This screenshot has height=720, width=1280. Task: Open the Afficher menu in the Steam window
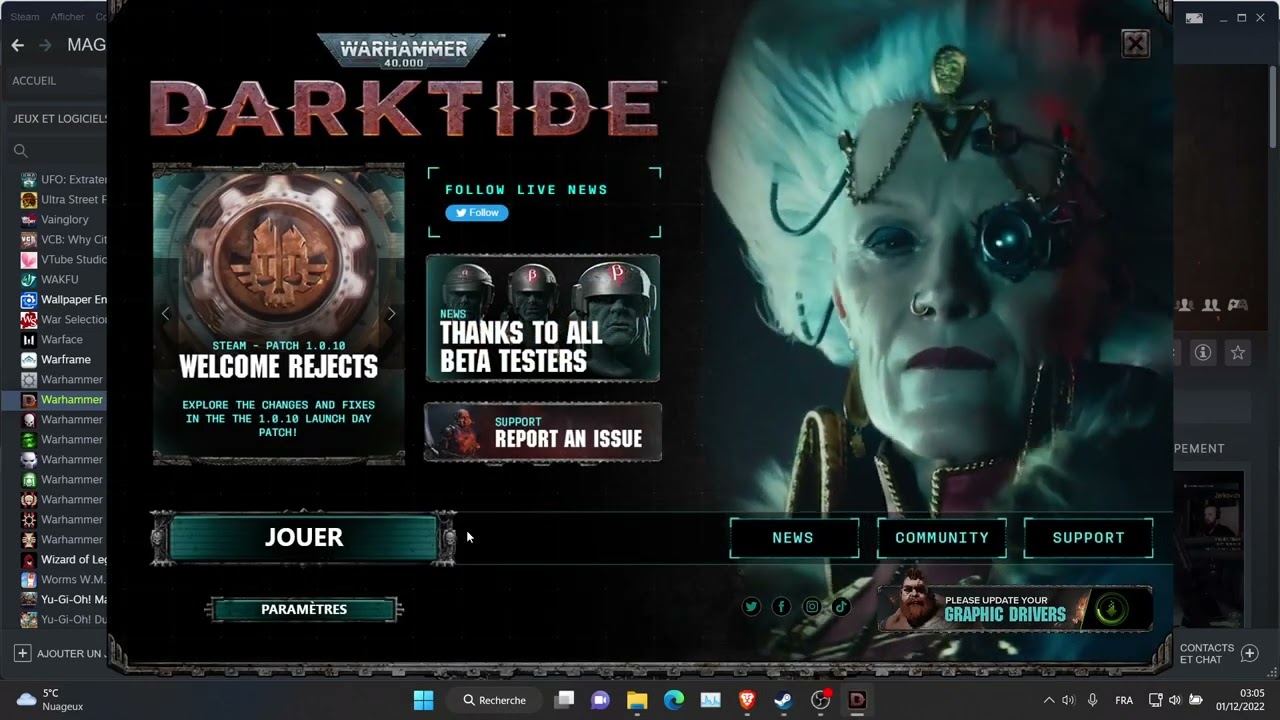[x=68, y=17]
